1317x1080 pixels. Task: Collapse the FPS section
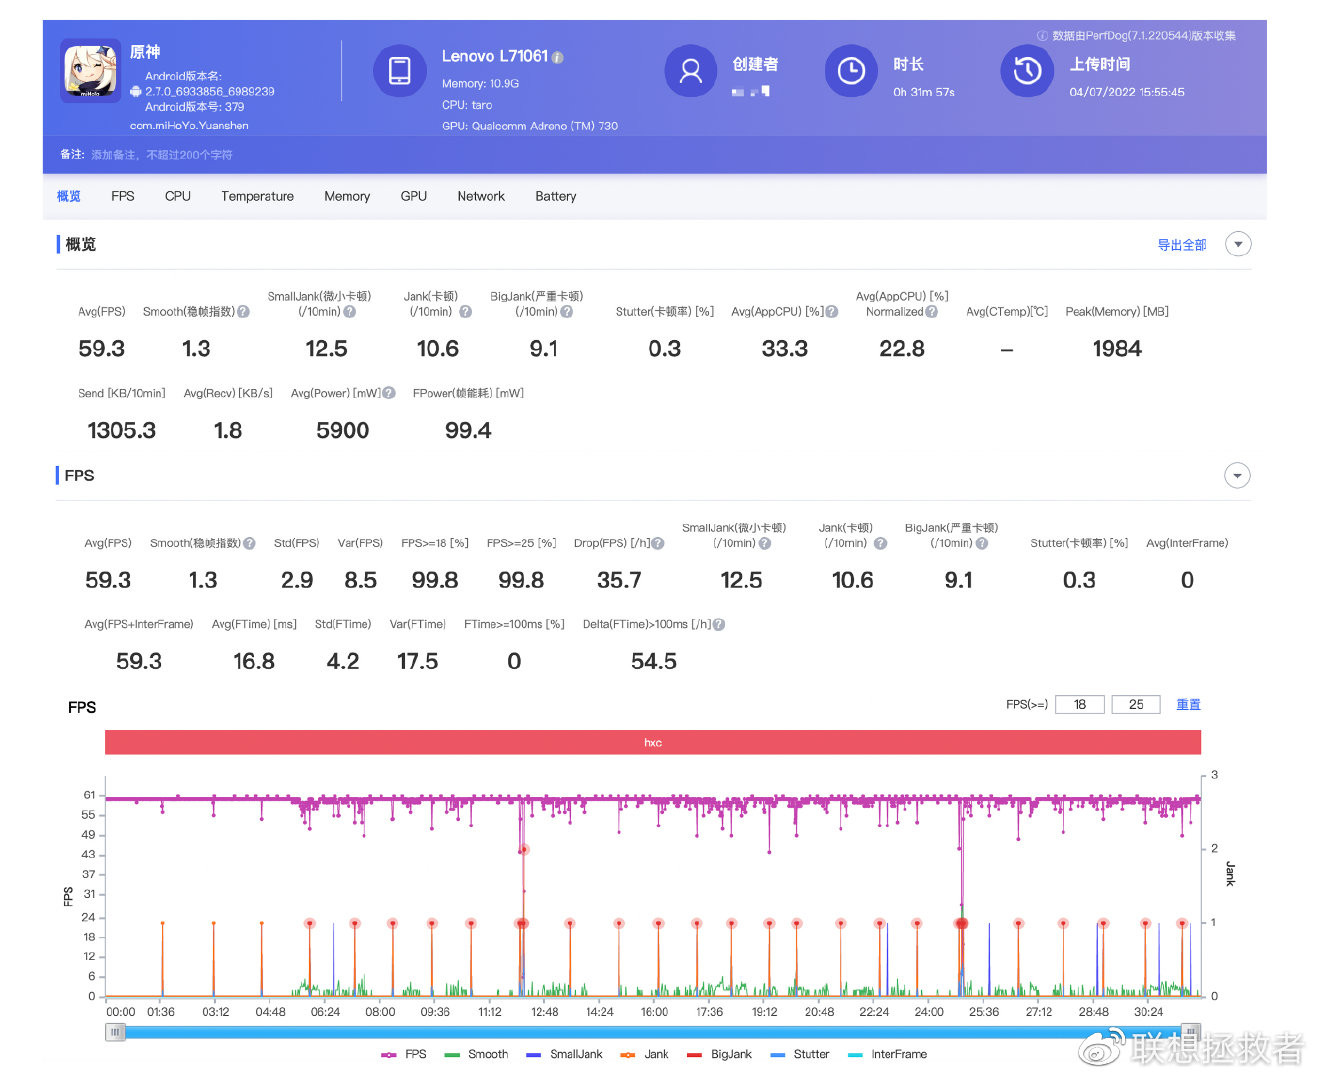(x=1238, y=475)
